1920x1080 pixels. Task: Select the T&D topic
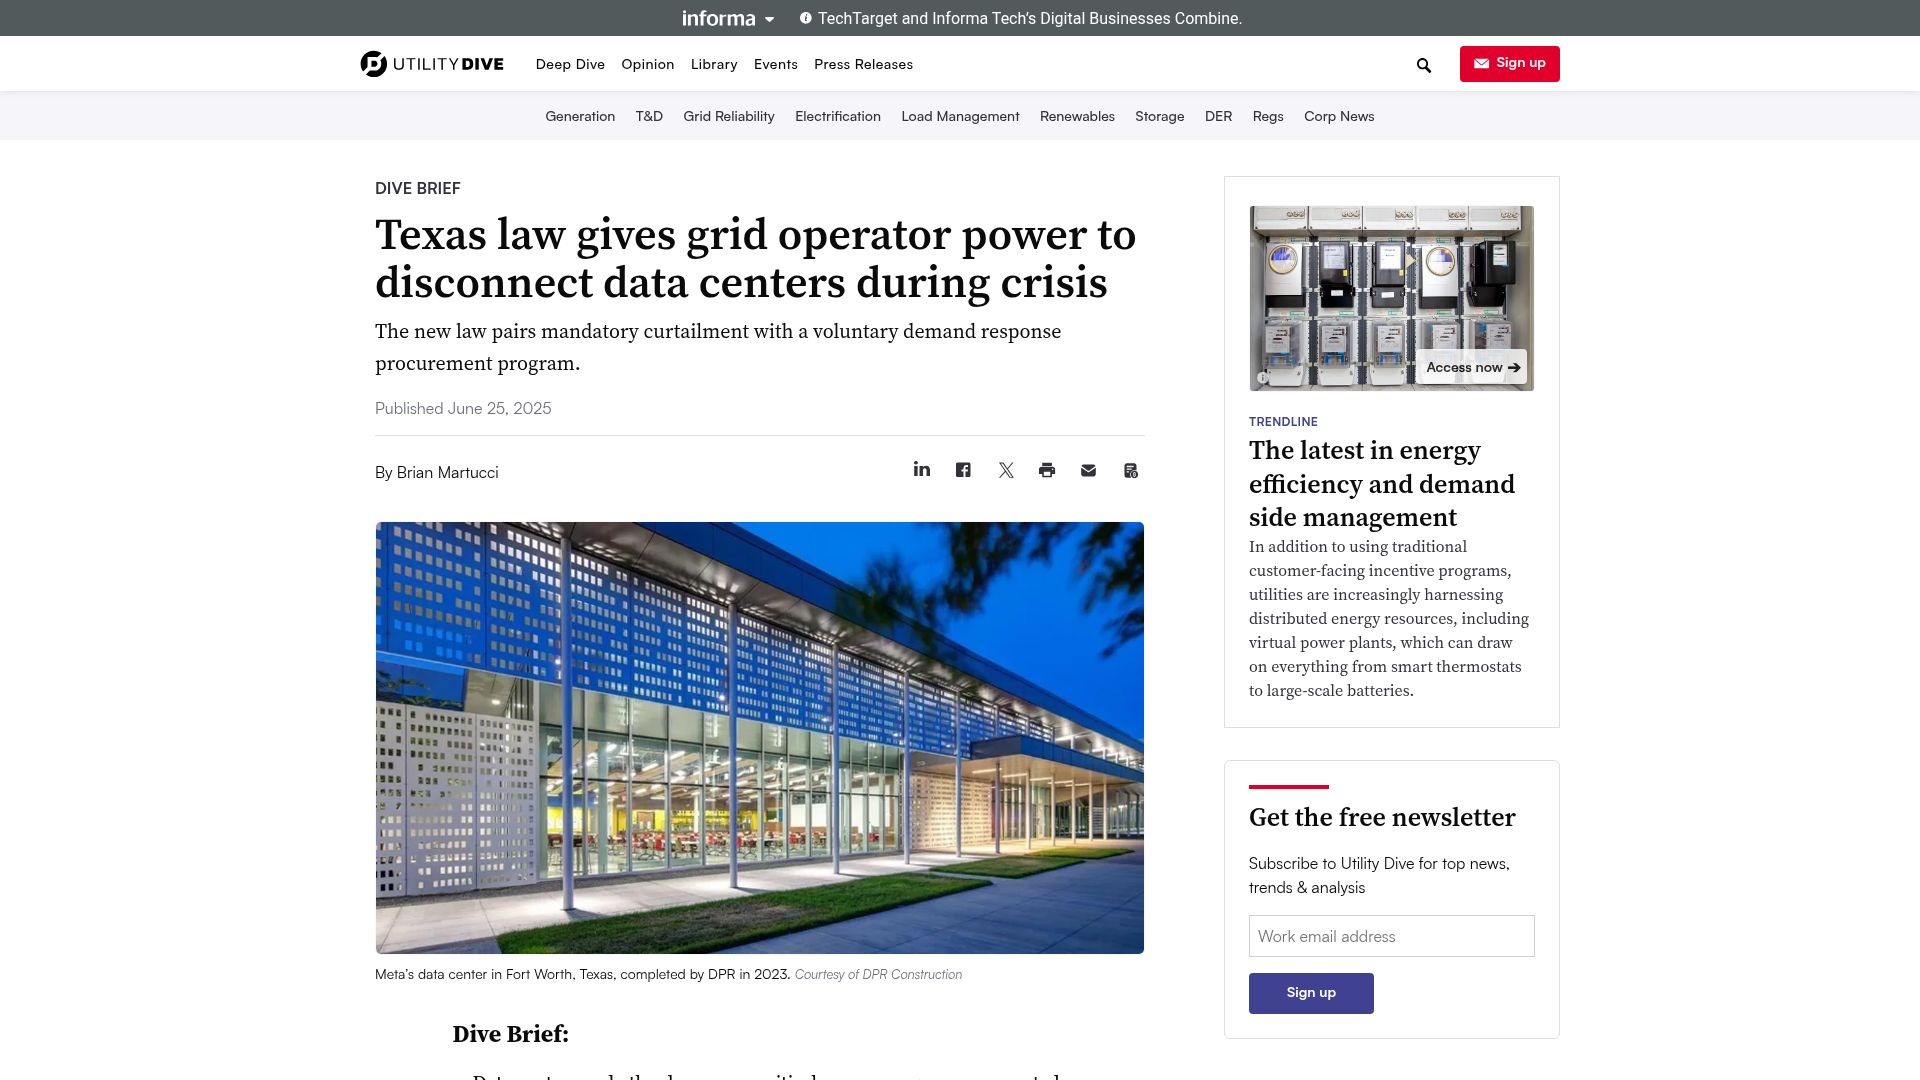click(649, 116)
